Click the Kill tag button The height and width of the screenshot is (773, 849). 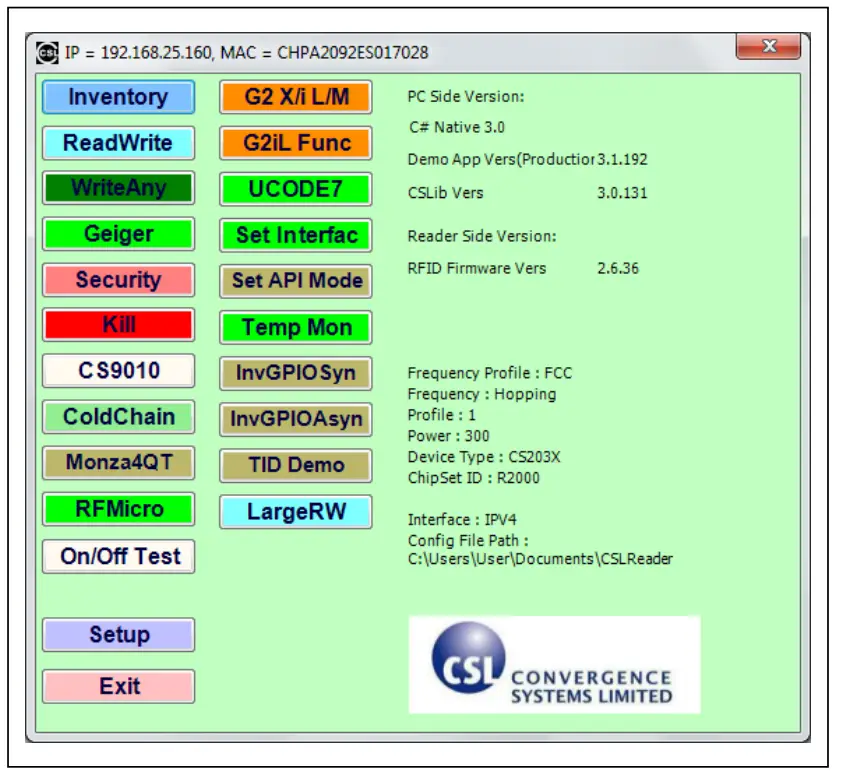(117, 326)
